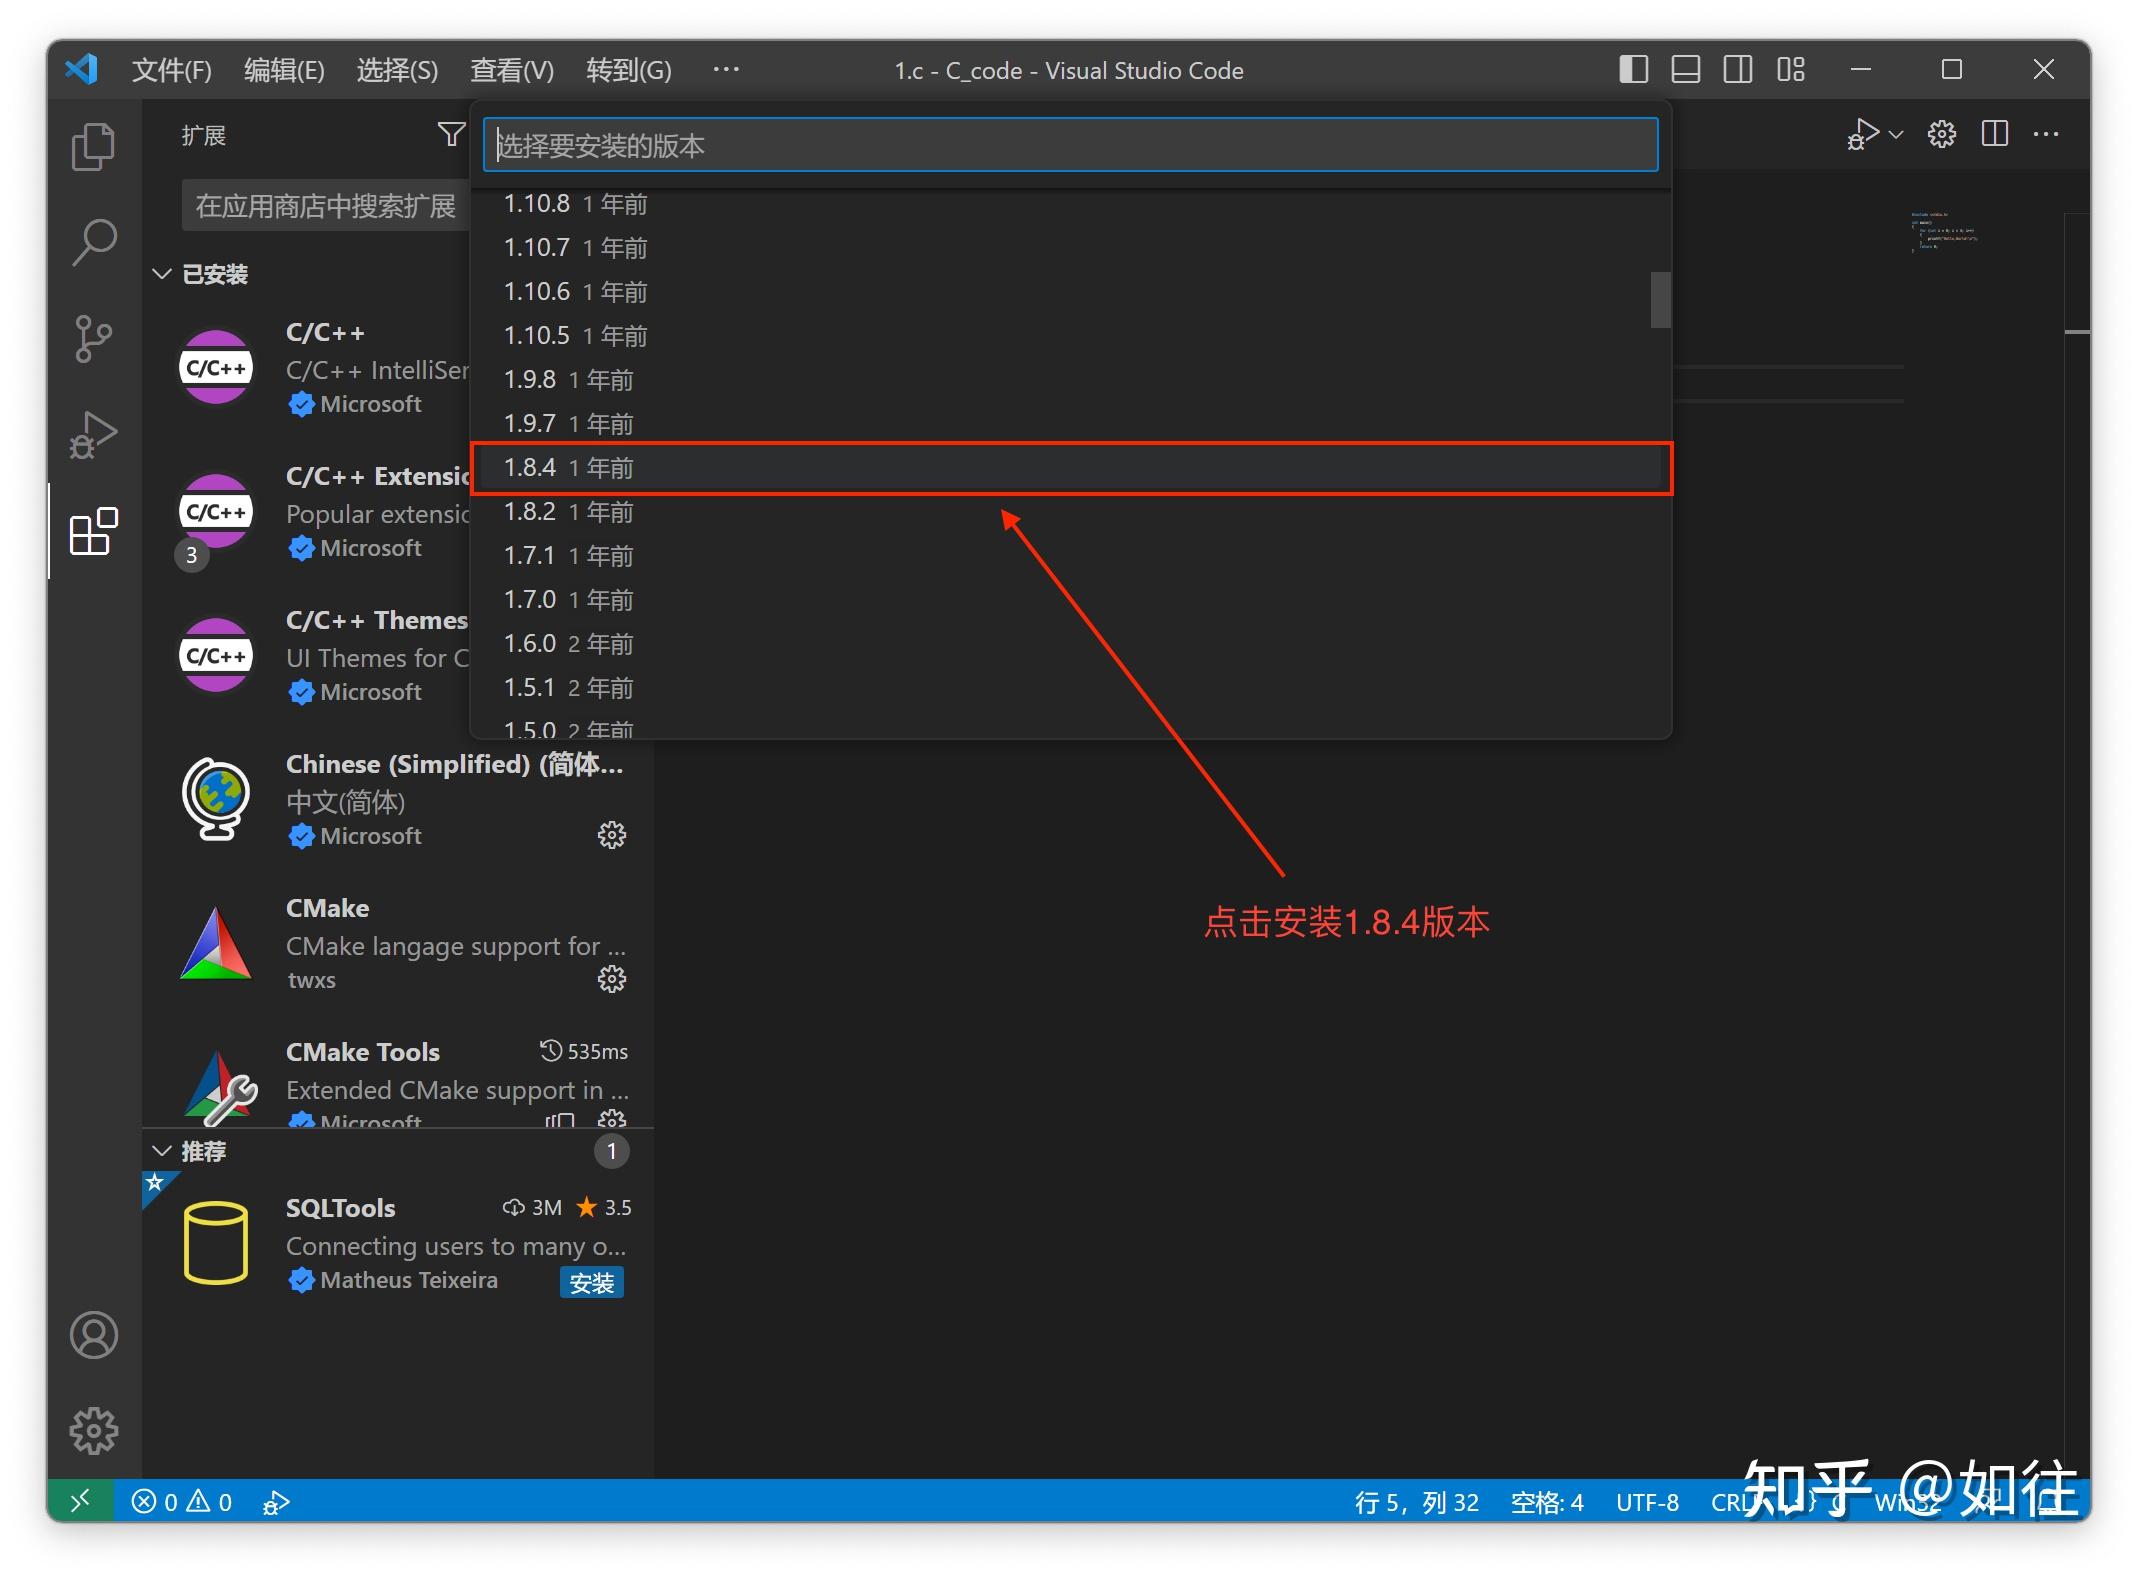Select the Search icon in activity bar
This screenshot has height=1578, width=2138.
point(93,240)
